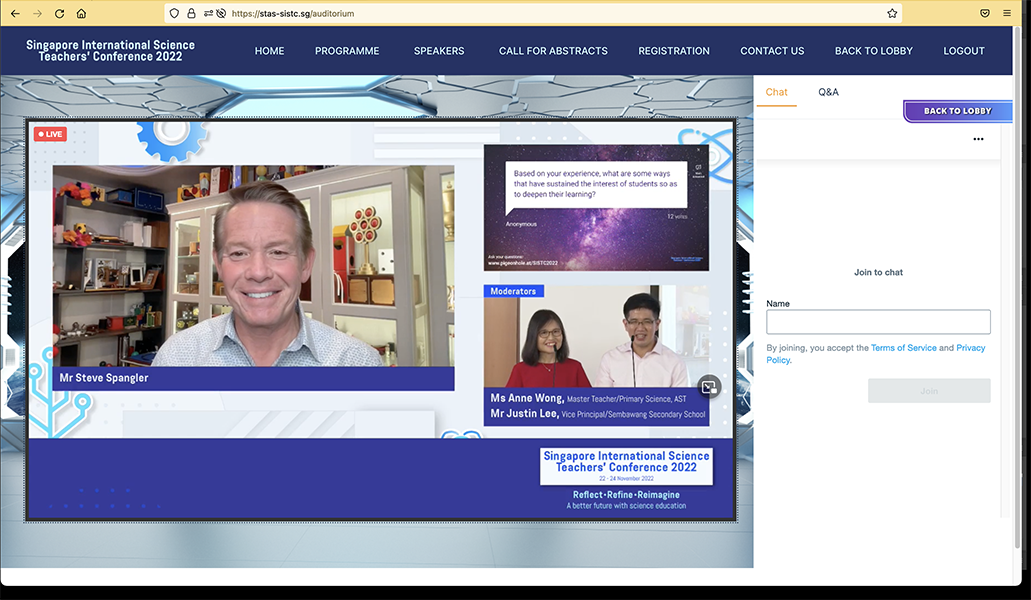Open Pocket save icon in toolbar

pyautogui.click(x=984, y=13)
